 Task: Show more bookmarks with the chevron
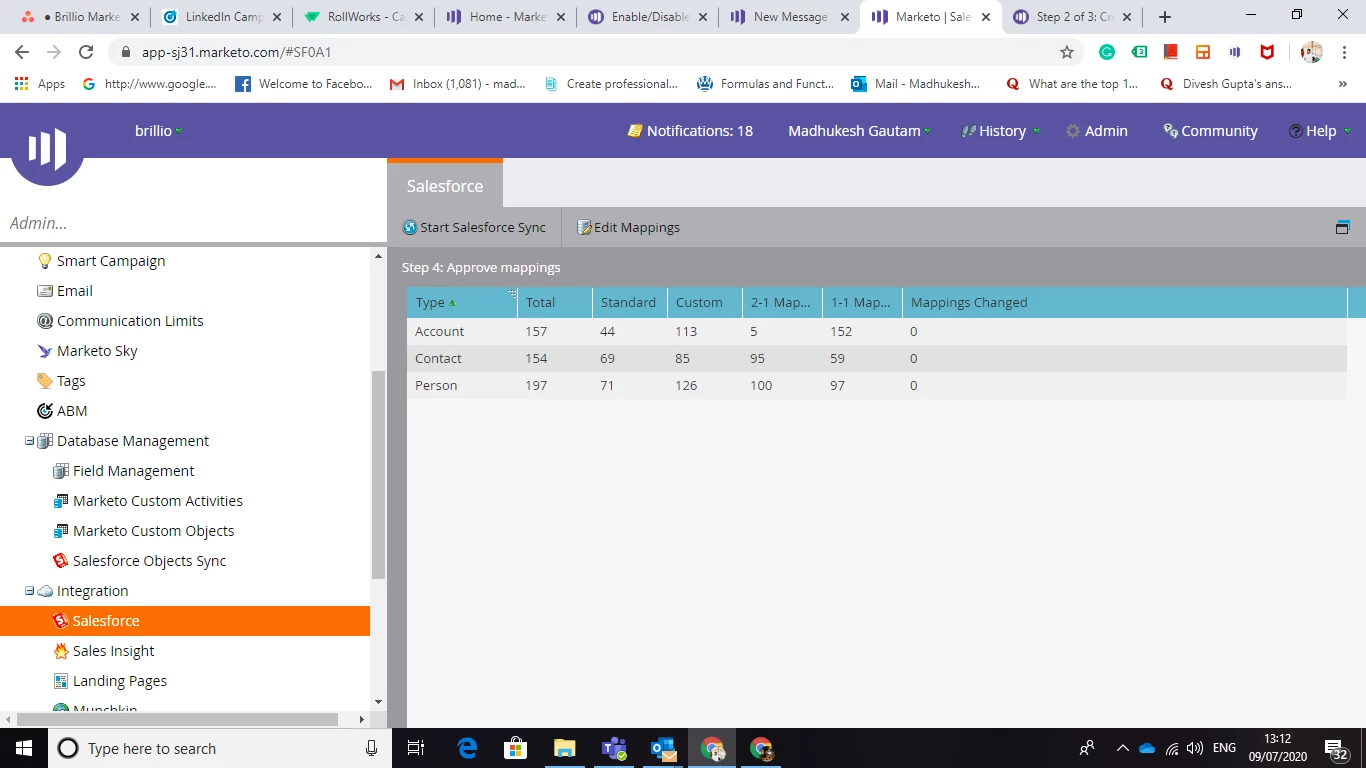click(1342, 84)
